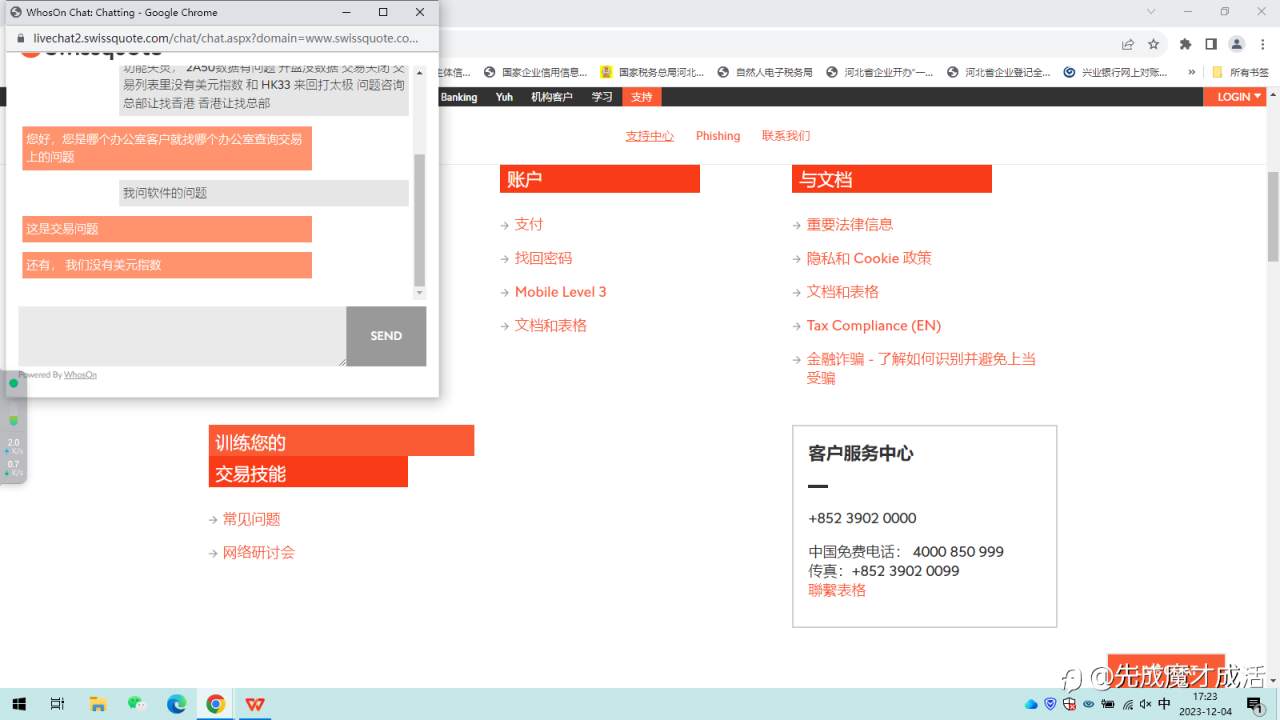Click the 聯繫表格 contact form link
The height and width of the screenshot is (720, 1280).
(x=837, y=590)
